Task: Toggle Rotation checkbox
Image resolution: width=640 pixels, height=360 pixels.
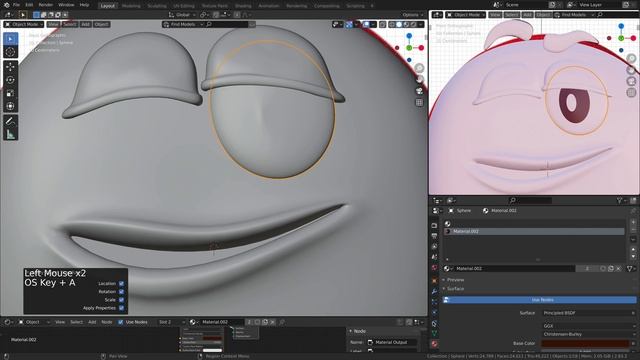Action: point(121,291)
